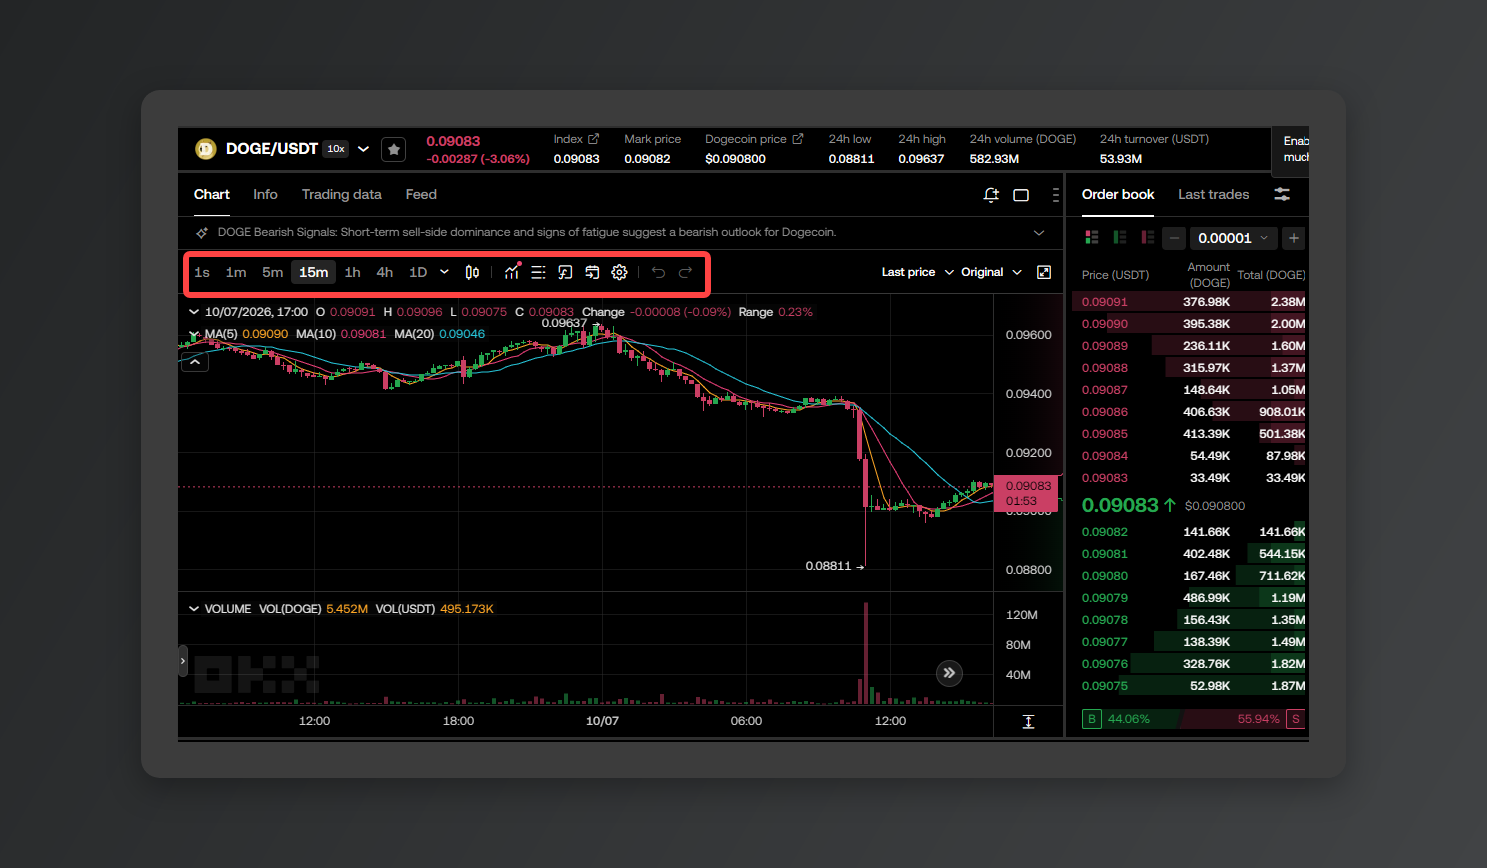The height and width of the screenshot is (868, 1487).
Task: Change chart layout with rectangle icon
Action: click(x=1021, y=195)
